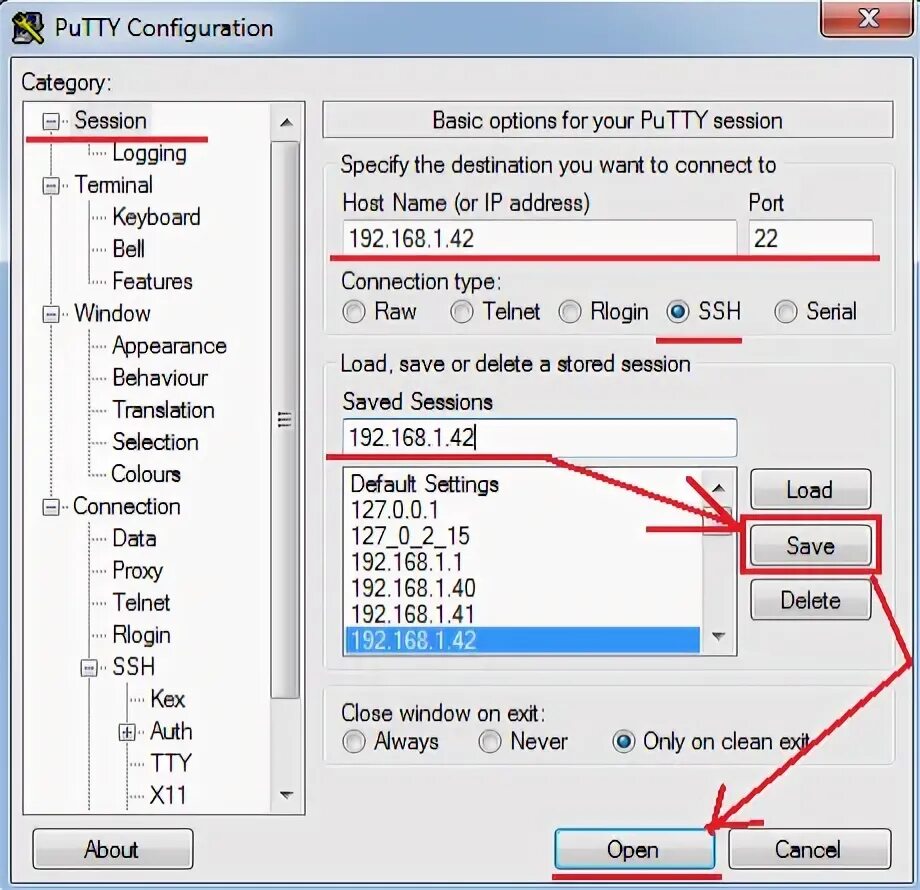The image size is (920, 890).
Task: Open the Bell settings category
Action: (x=128, y=249)
